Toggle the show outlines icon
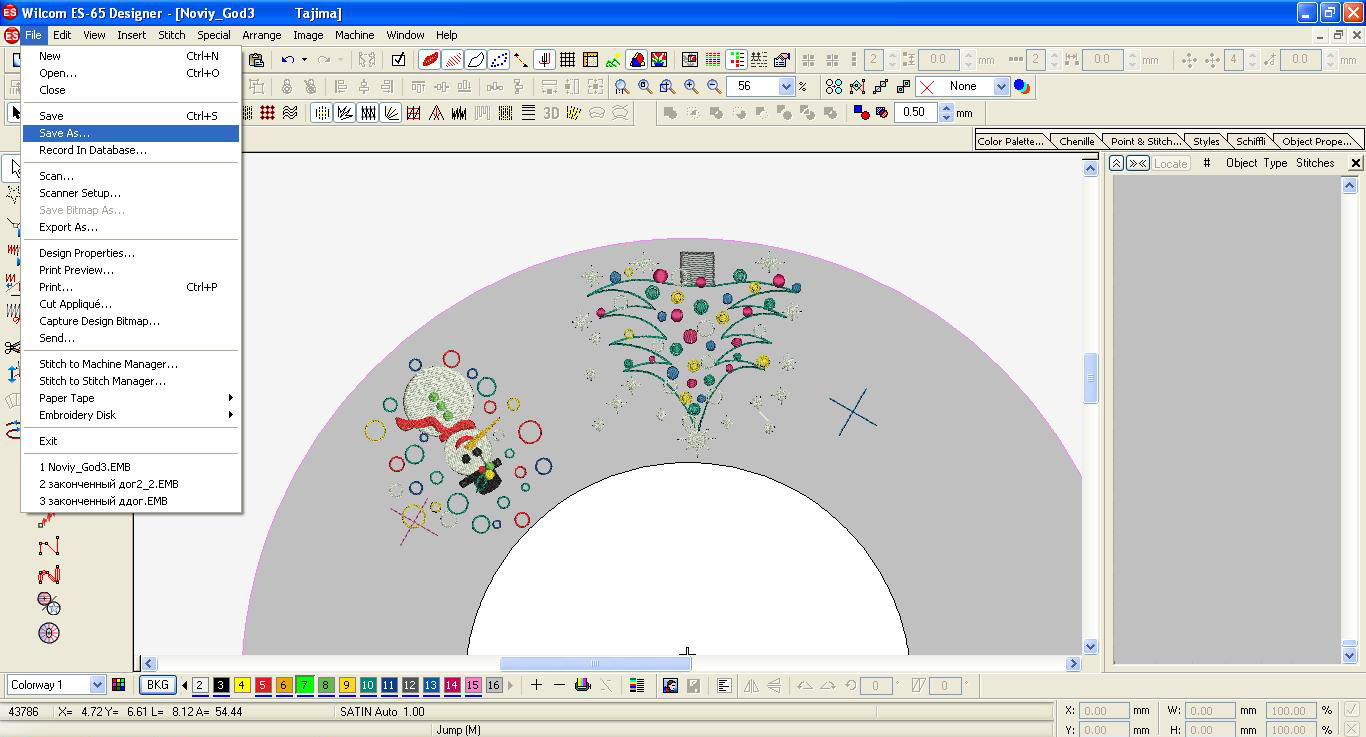The height and width of the screenshot is (737, 1366). 476,60
